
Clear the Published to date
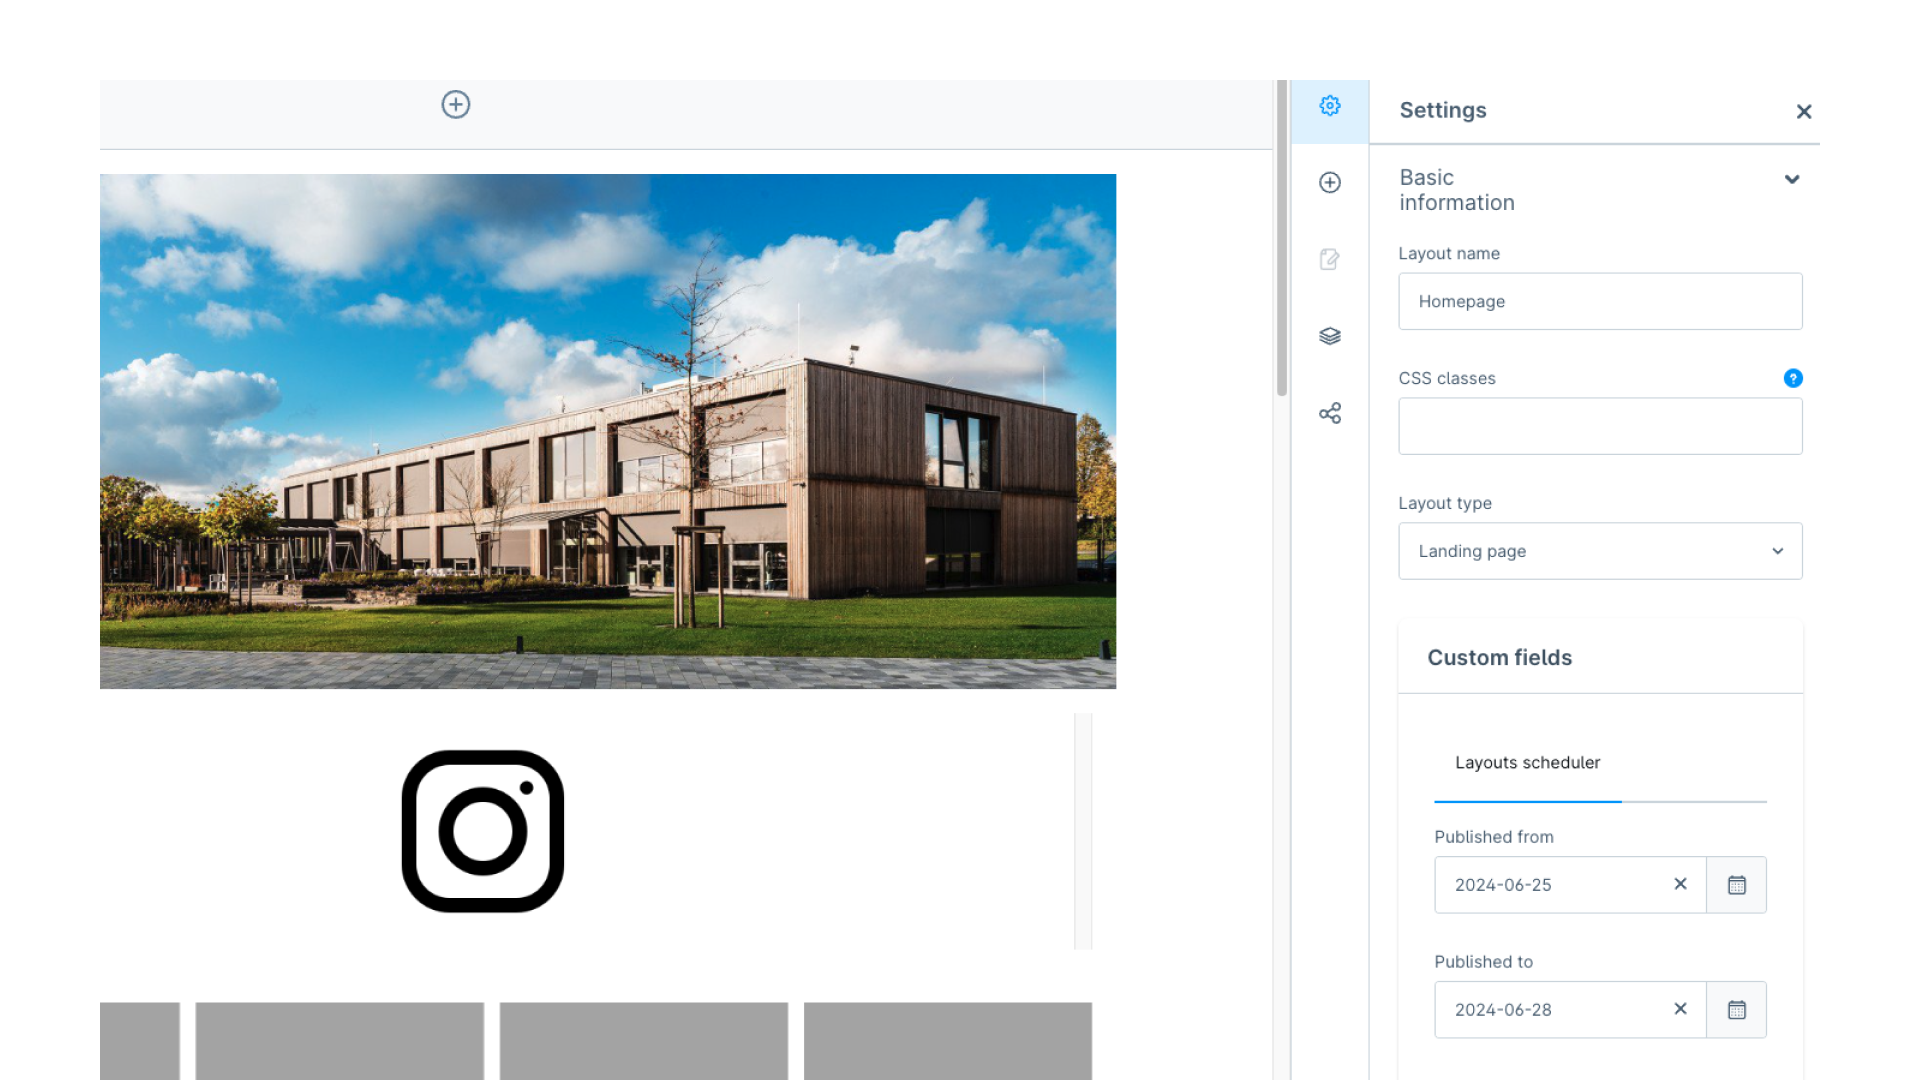(x=1680, y=1009)
